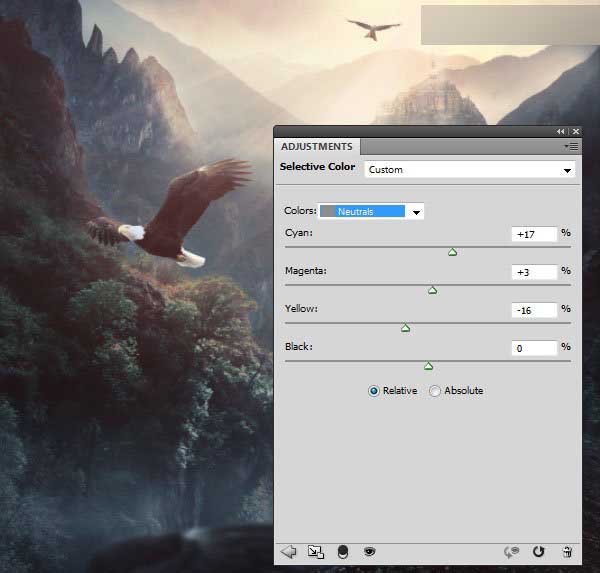Image resolution: width=600 pixels, height=573 pixels.
Task: Choose the Relative method radio button
Action: [373, 391]
